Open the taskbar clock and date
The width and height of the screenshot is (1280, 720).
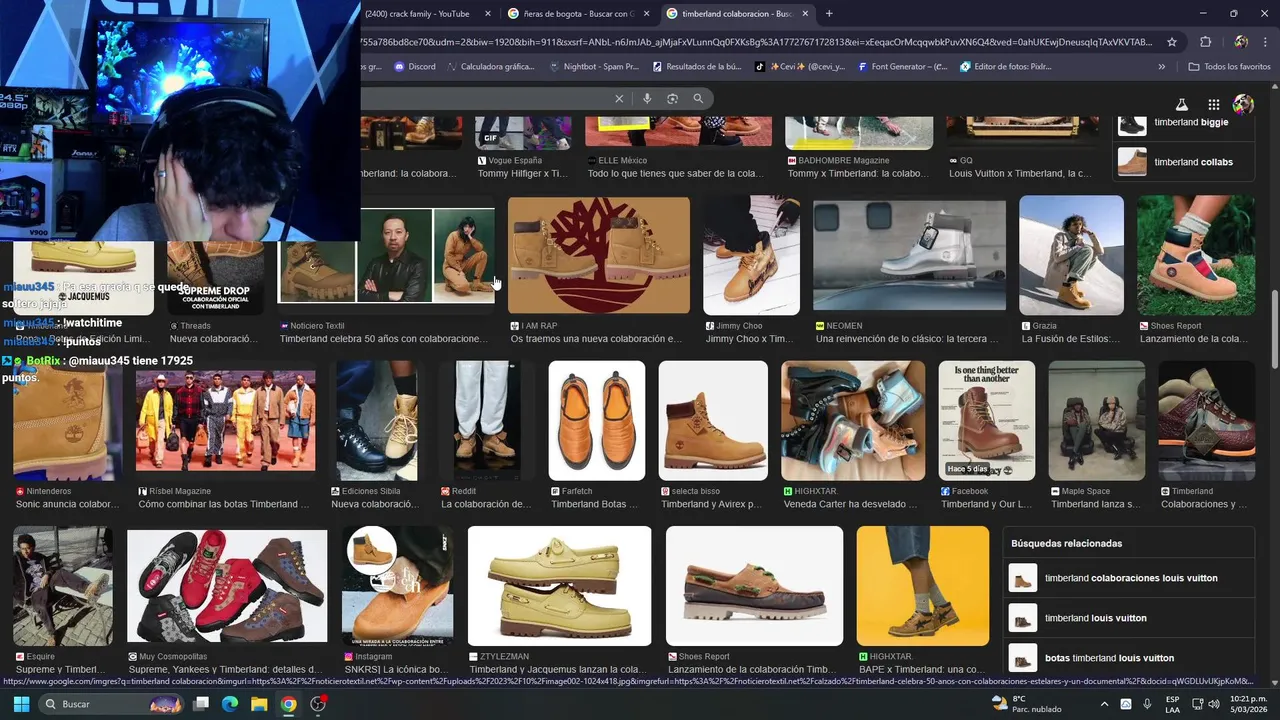(1248, 704)
